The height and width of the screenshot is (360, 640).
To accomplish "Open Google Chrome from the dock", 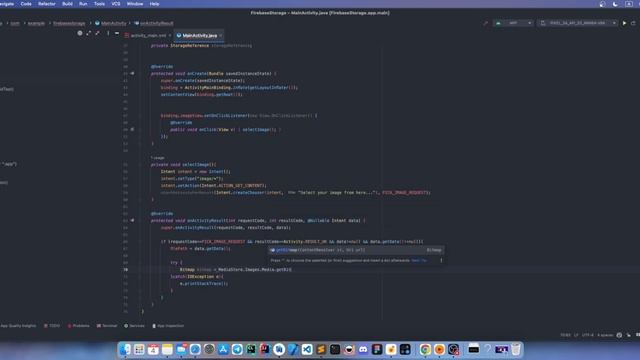I will (x=425, y=349).
